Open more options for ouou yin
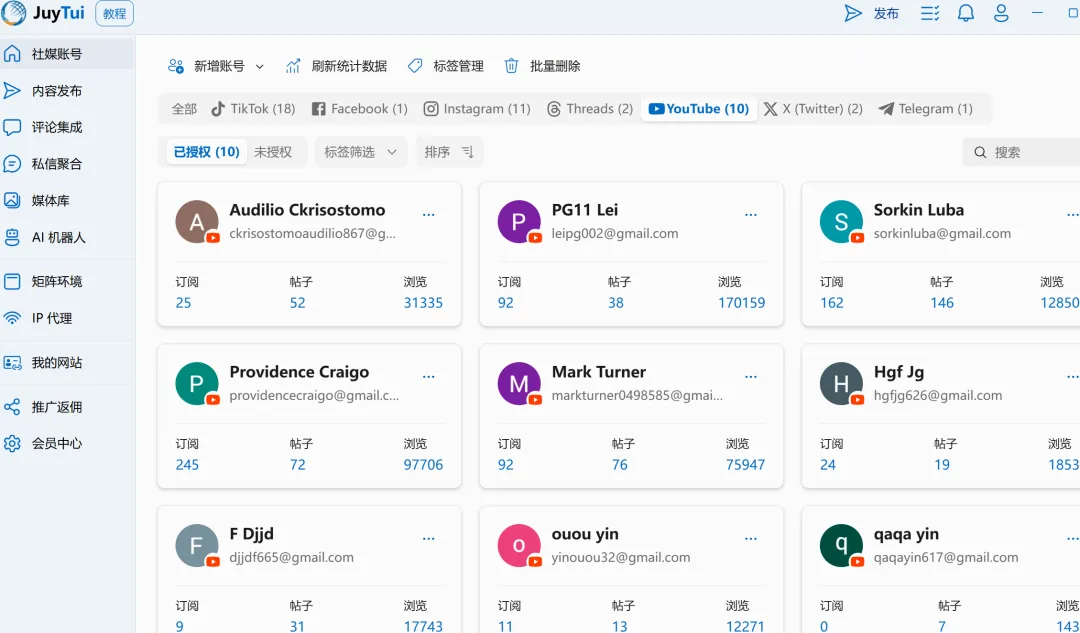The height and width of the screenshot is (633, 1080). tap(751, 539)
